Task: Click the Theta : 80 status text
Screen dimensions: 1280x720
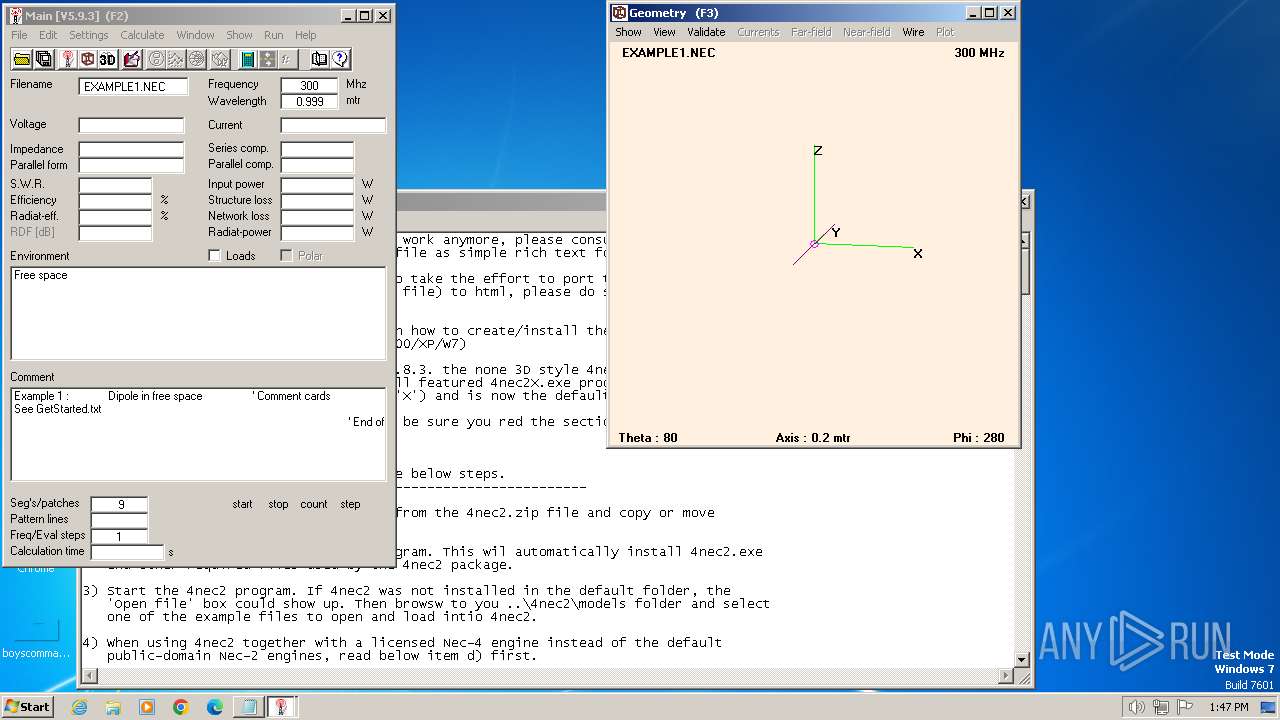Action: point(648,437)
